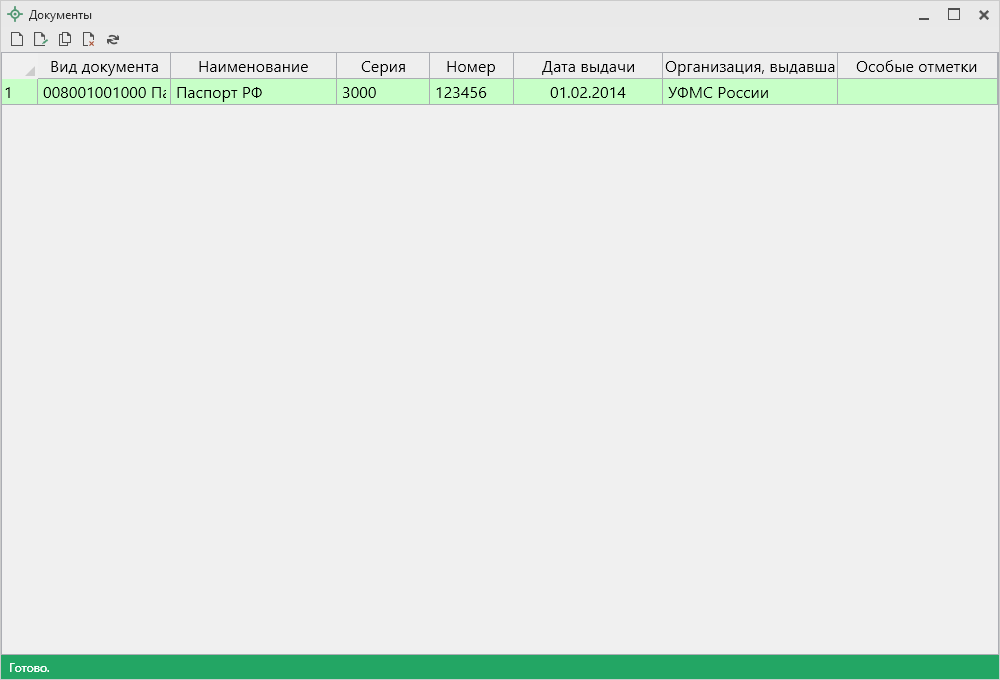Click 'Организация, выдавшая' column header
The width and height of the screenshot is (1000, 680).
tap(750, 67)
